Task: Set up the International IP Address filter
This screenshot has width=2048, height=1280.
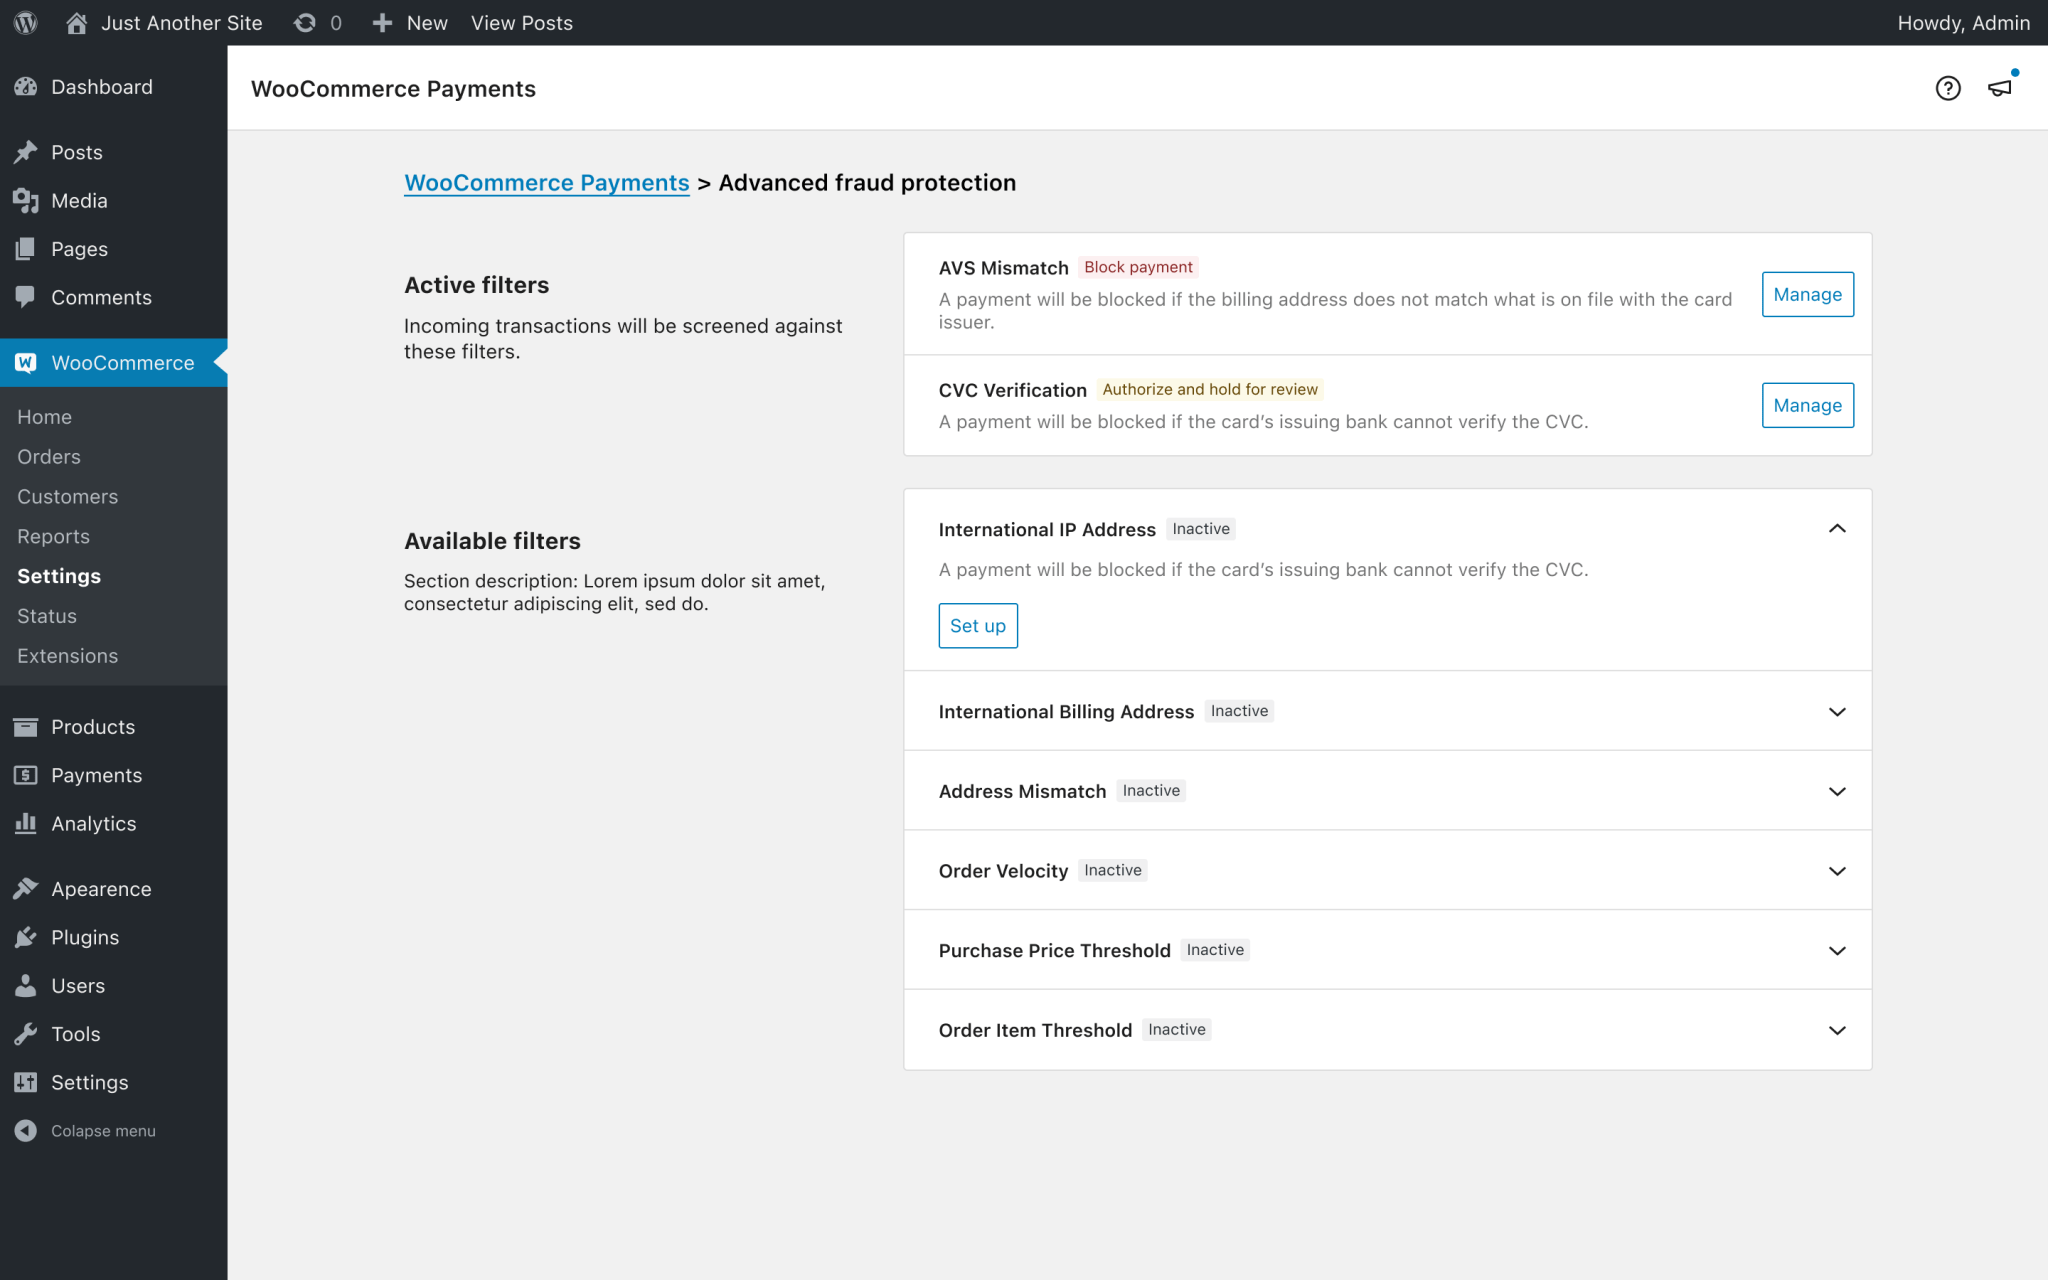Action: point(977,625)
